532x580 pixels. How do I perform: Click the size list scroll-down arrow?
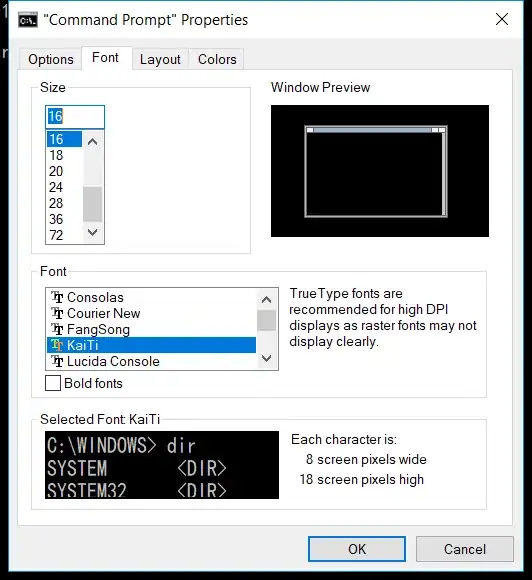pos(92,232)
